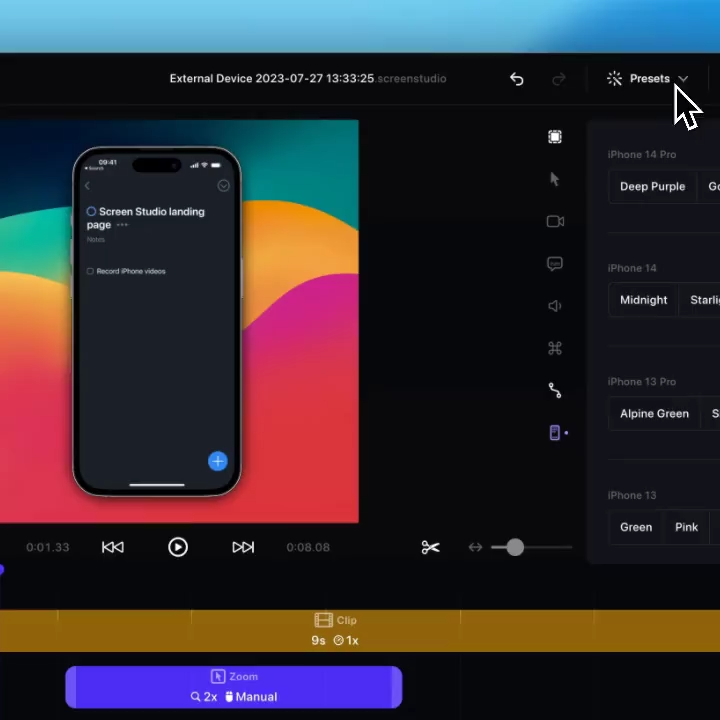The image size is (720, 720).
Task: Select the cursor settings icon
Action: click(555, 179)
